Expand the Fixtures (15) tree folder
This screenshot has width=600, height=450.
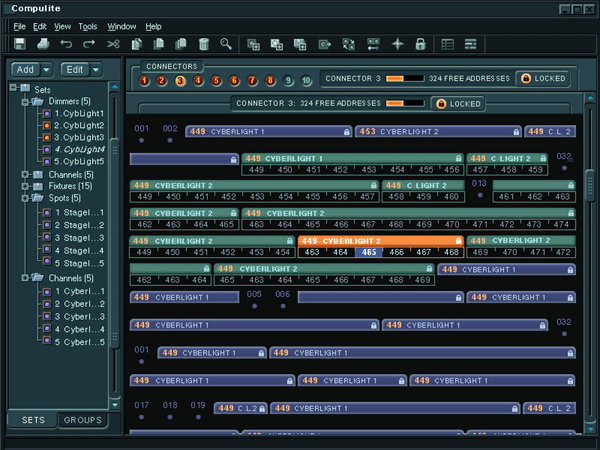click(25, 185)
